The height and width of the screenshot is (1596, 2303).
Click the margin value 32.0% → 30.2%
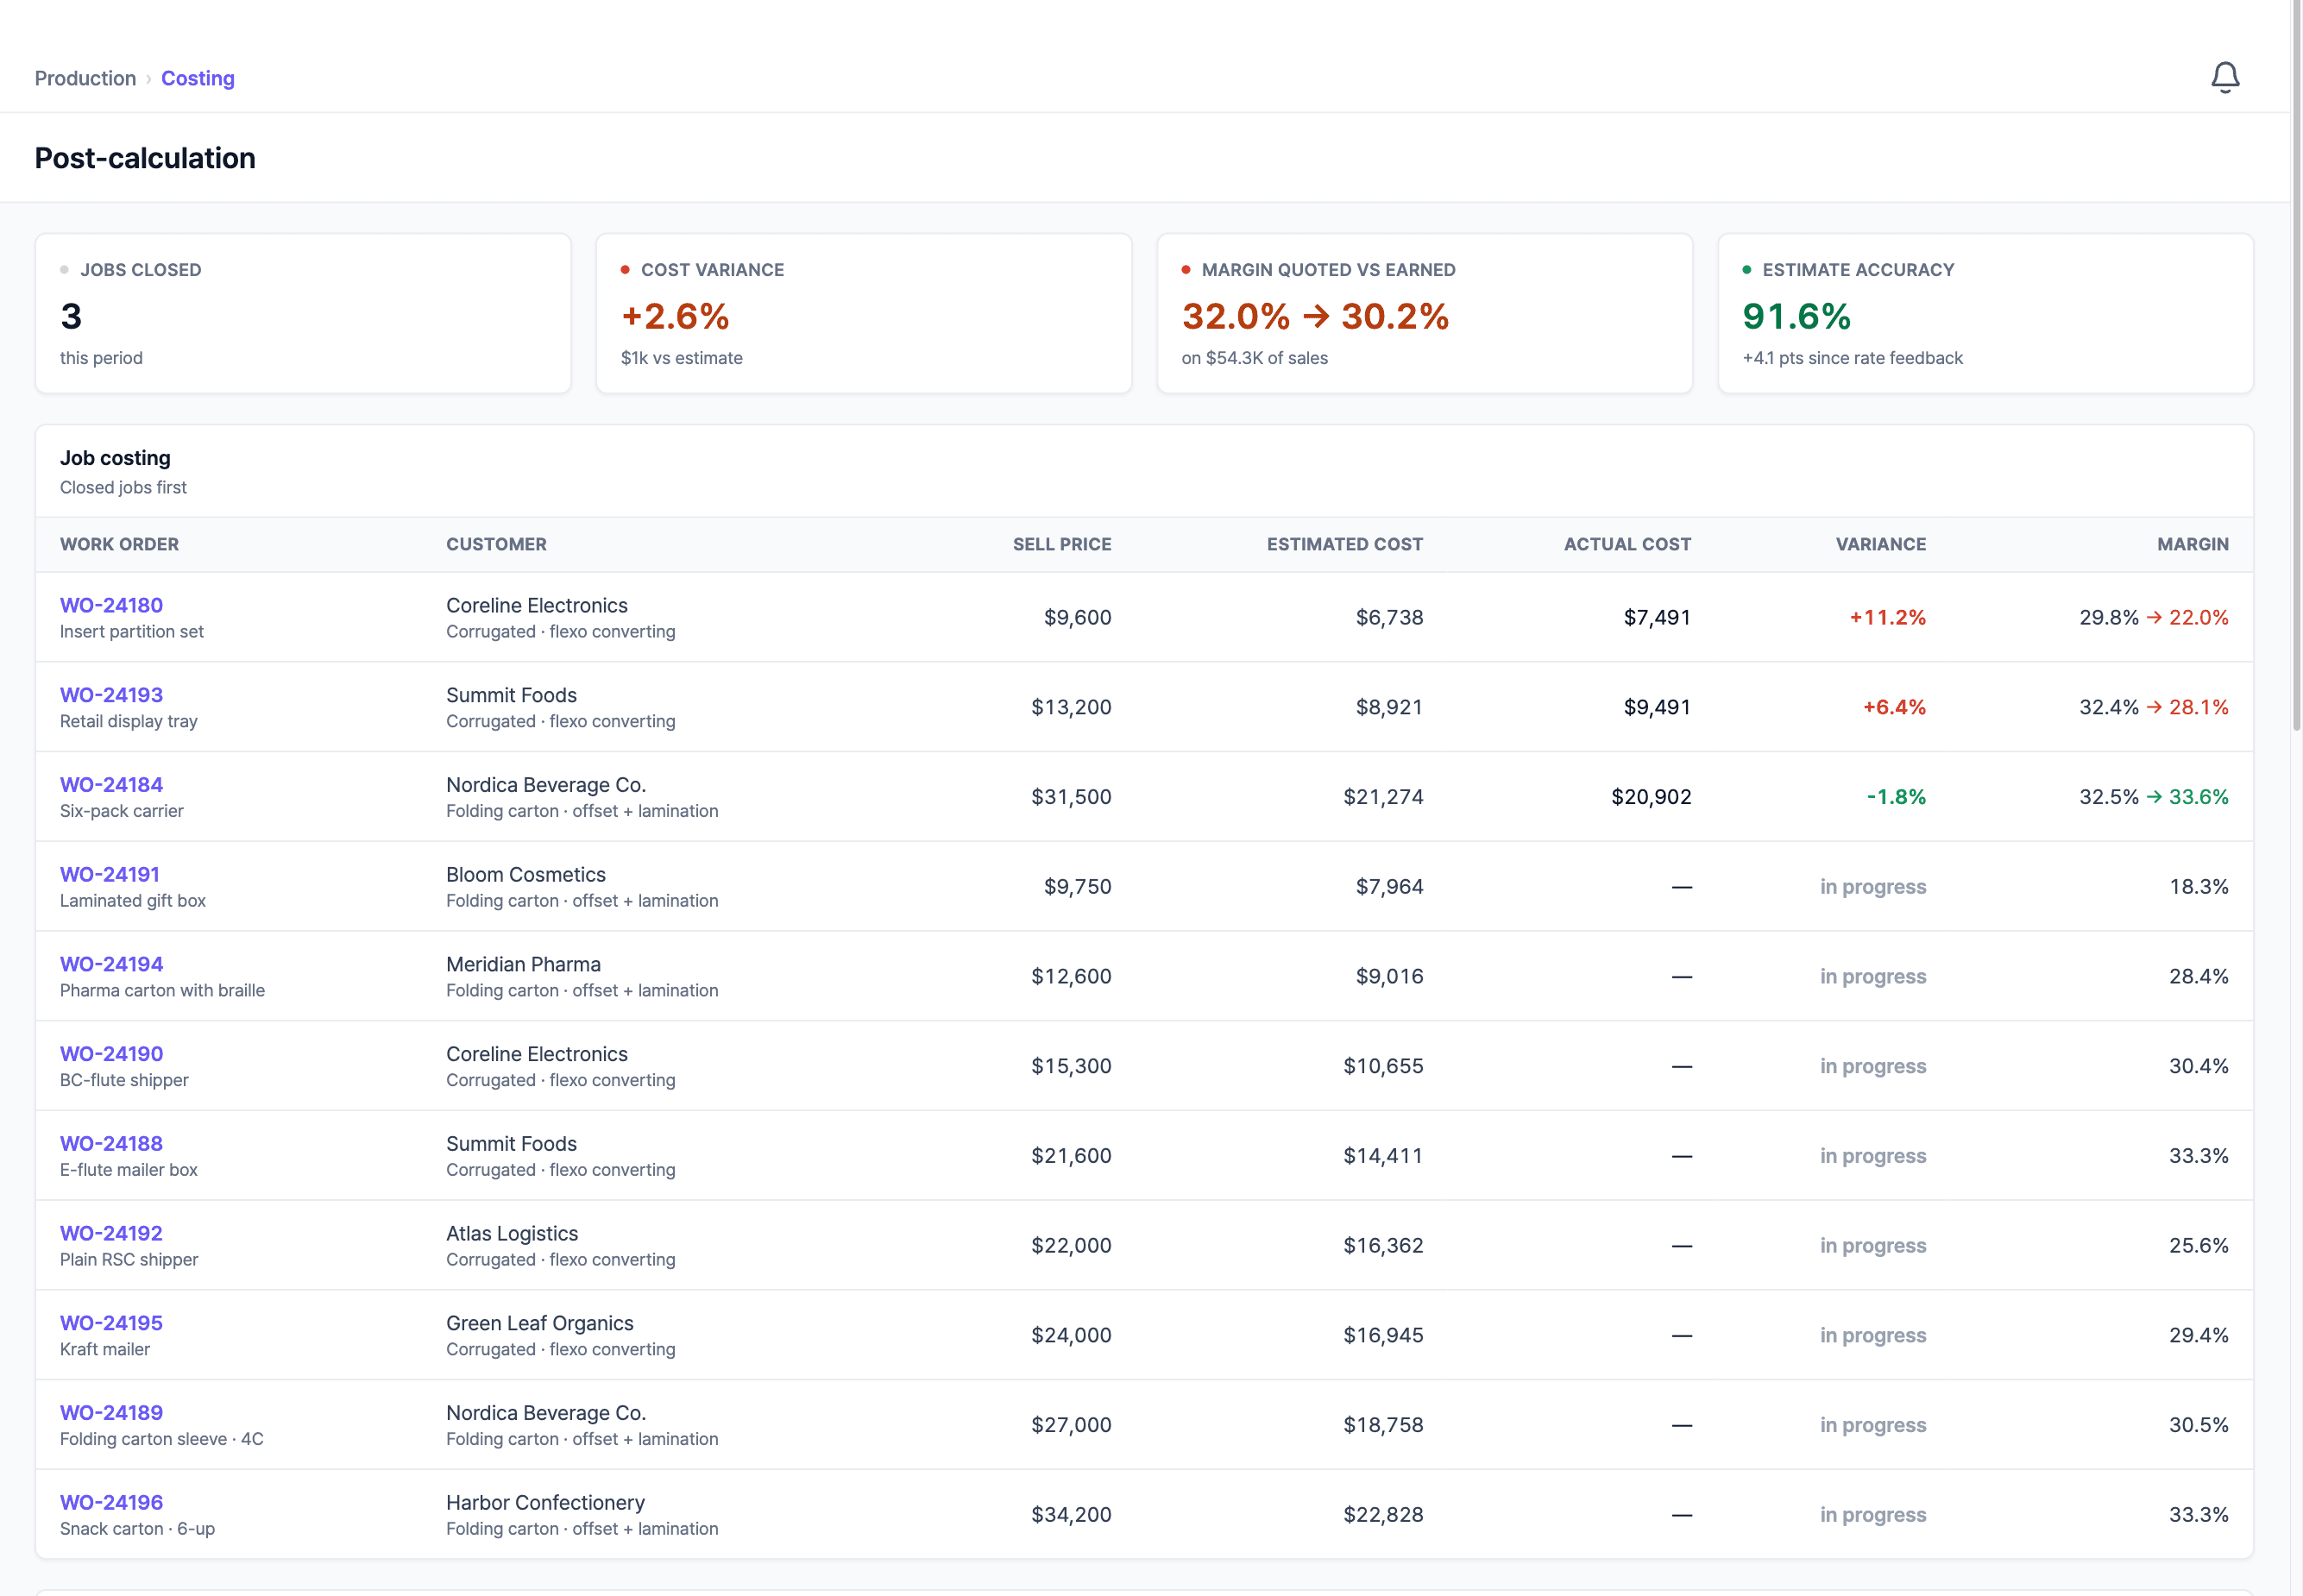coord(1315,316)
